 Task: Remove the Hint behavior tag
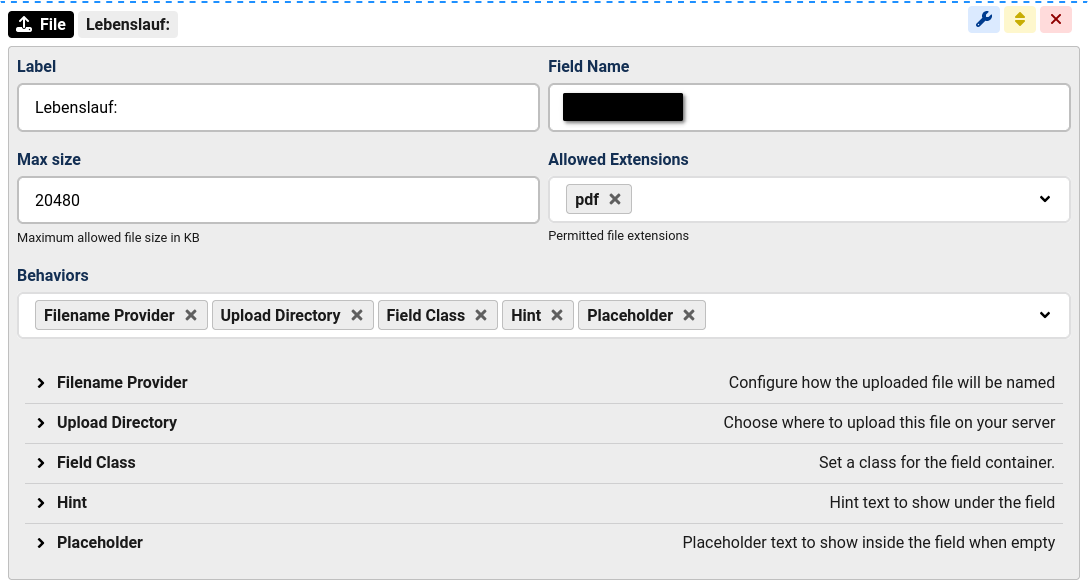(557, 315)
